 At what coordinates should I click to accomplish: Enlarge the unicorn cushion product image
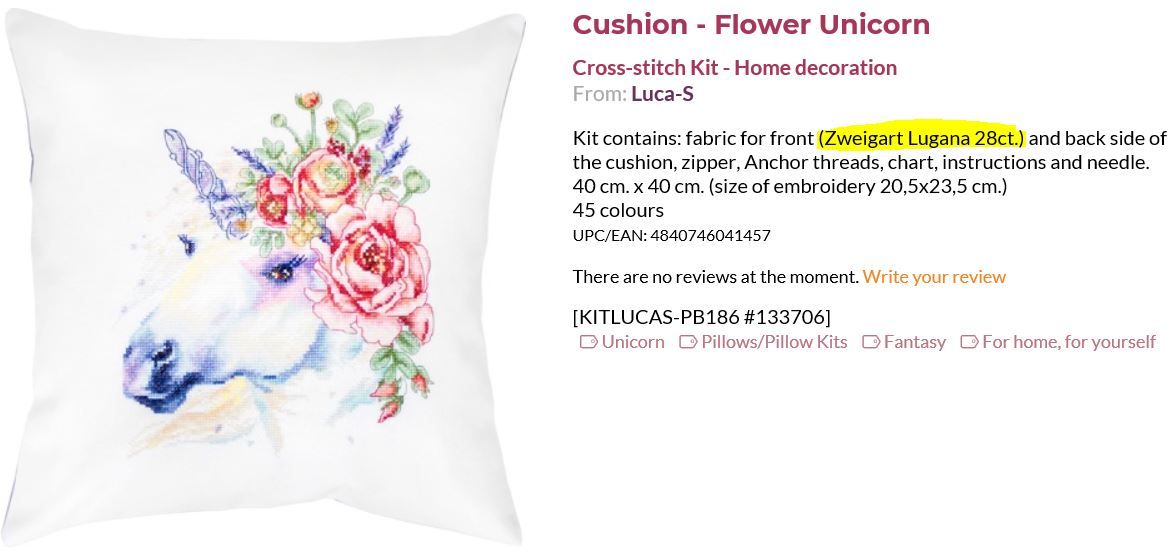(x=265, y=280)
